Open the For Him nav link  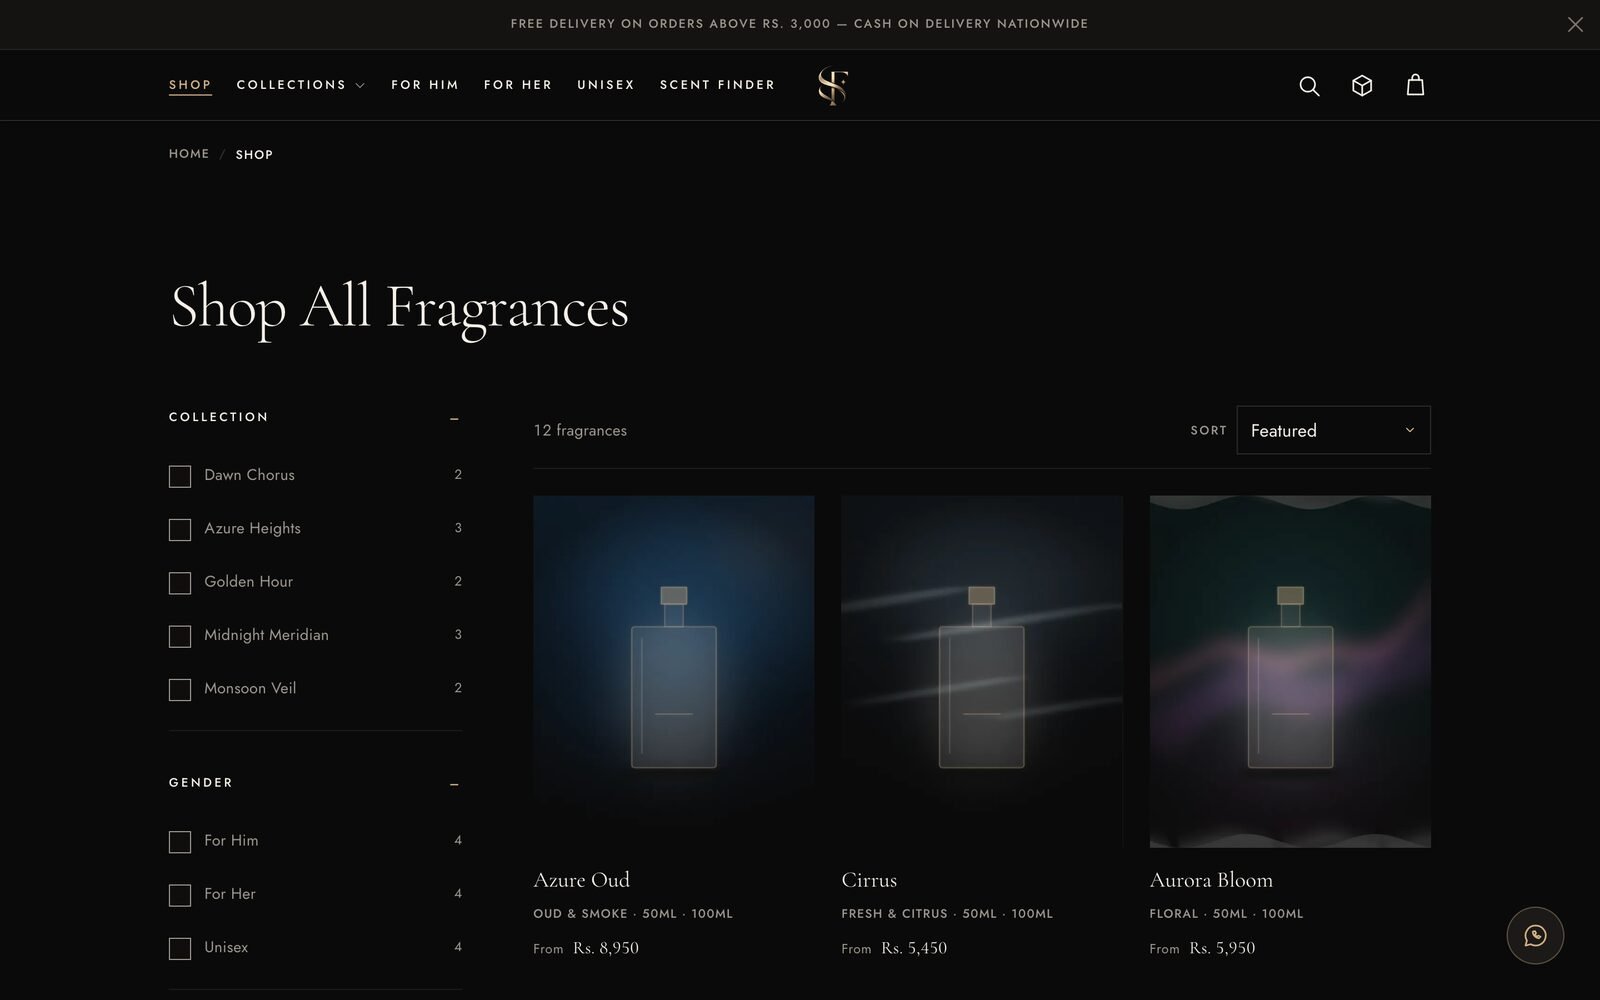tap(425, 85)
